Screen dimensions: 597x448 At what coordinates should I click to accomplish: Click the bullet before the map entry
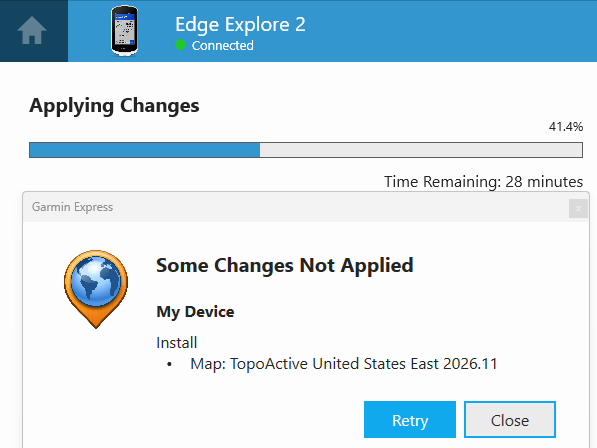click(169, 365)
